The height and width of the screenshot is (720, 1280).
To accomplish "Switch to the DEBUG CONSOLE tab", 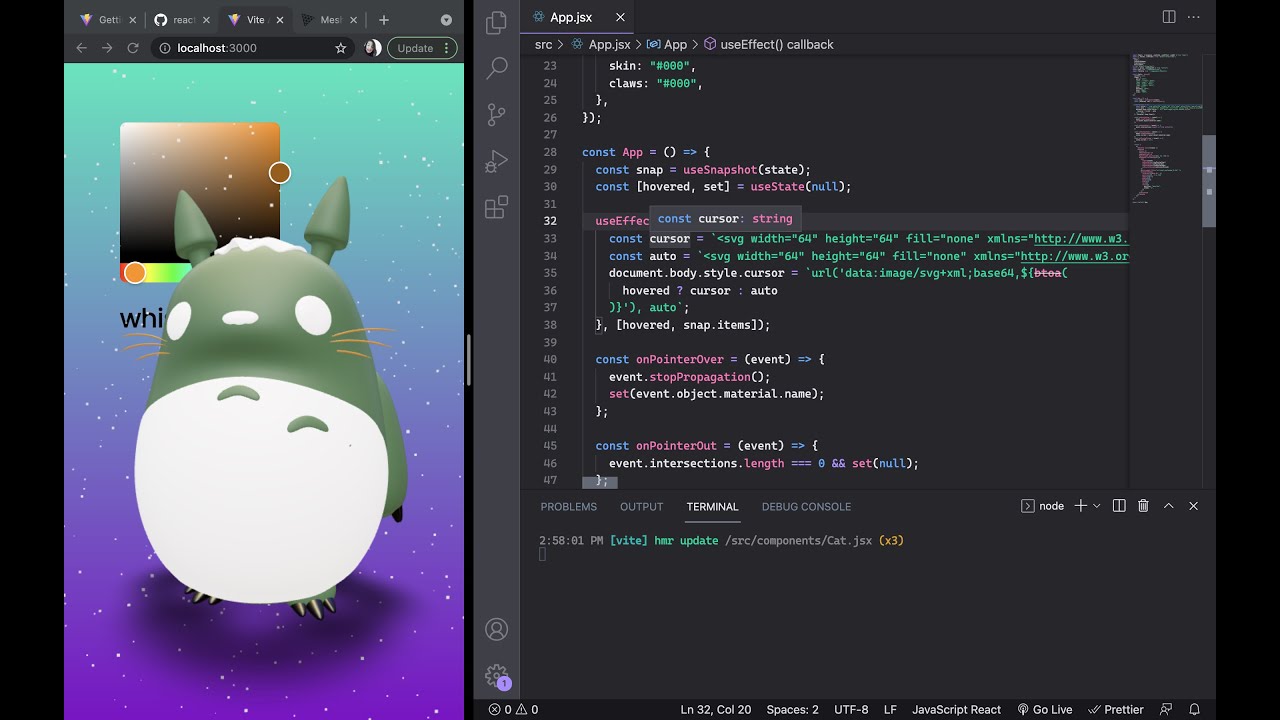I will (806, 507).
